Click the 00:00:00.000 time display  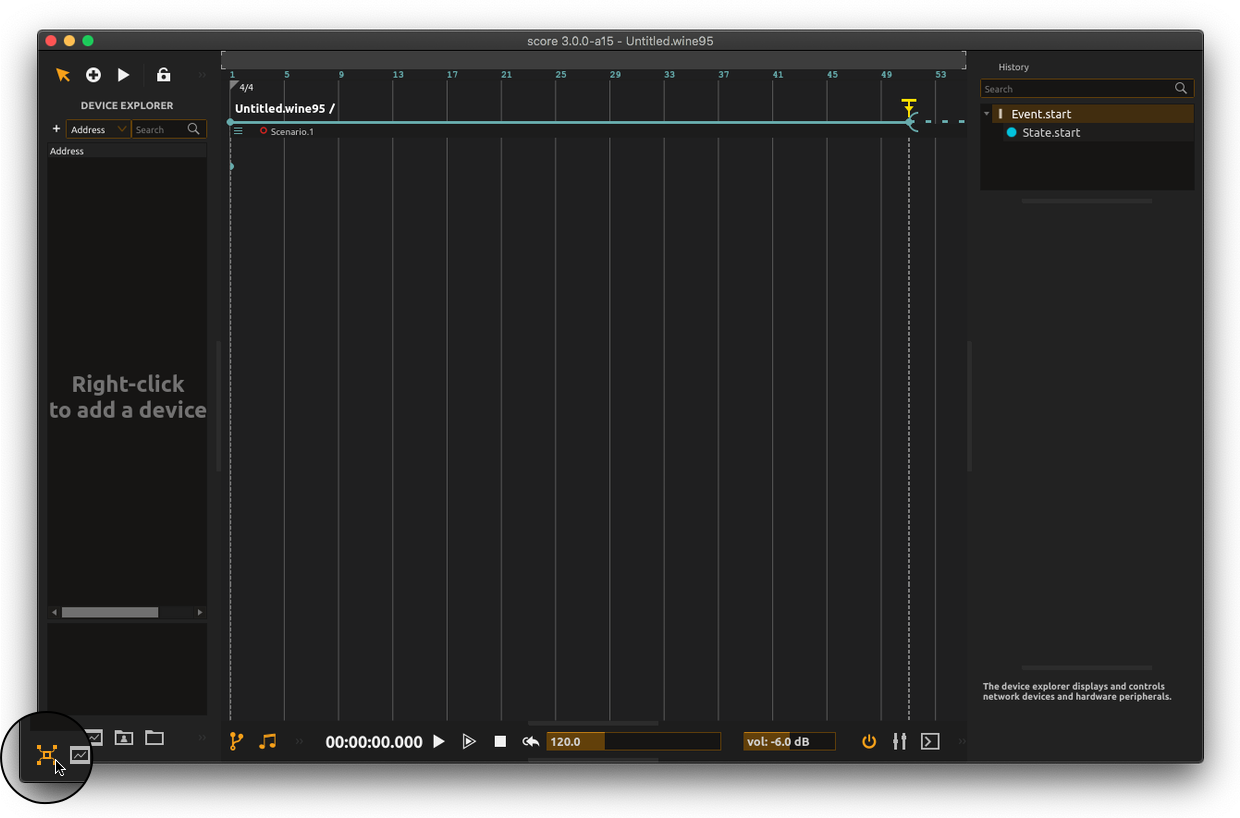(374, 742)
